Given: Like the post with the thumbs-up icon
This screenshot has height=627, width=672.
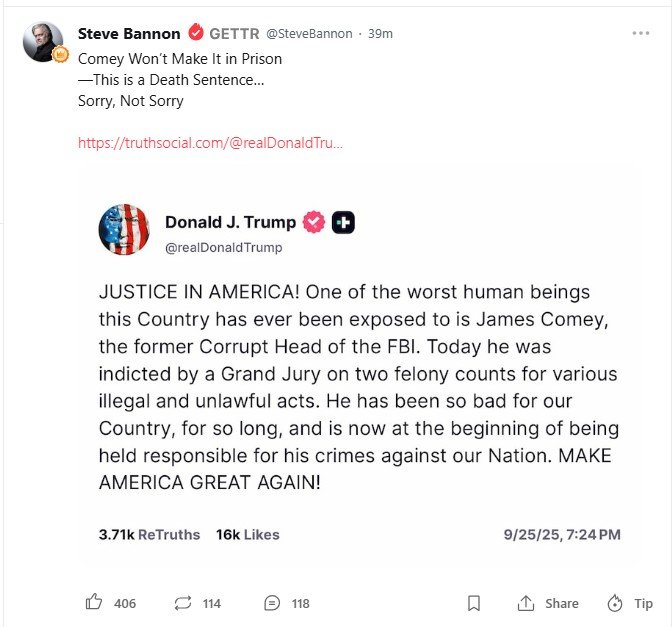Looking at the screenshot, I should point(94,602).
